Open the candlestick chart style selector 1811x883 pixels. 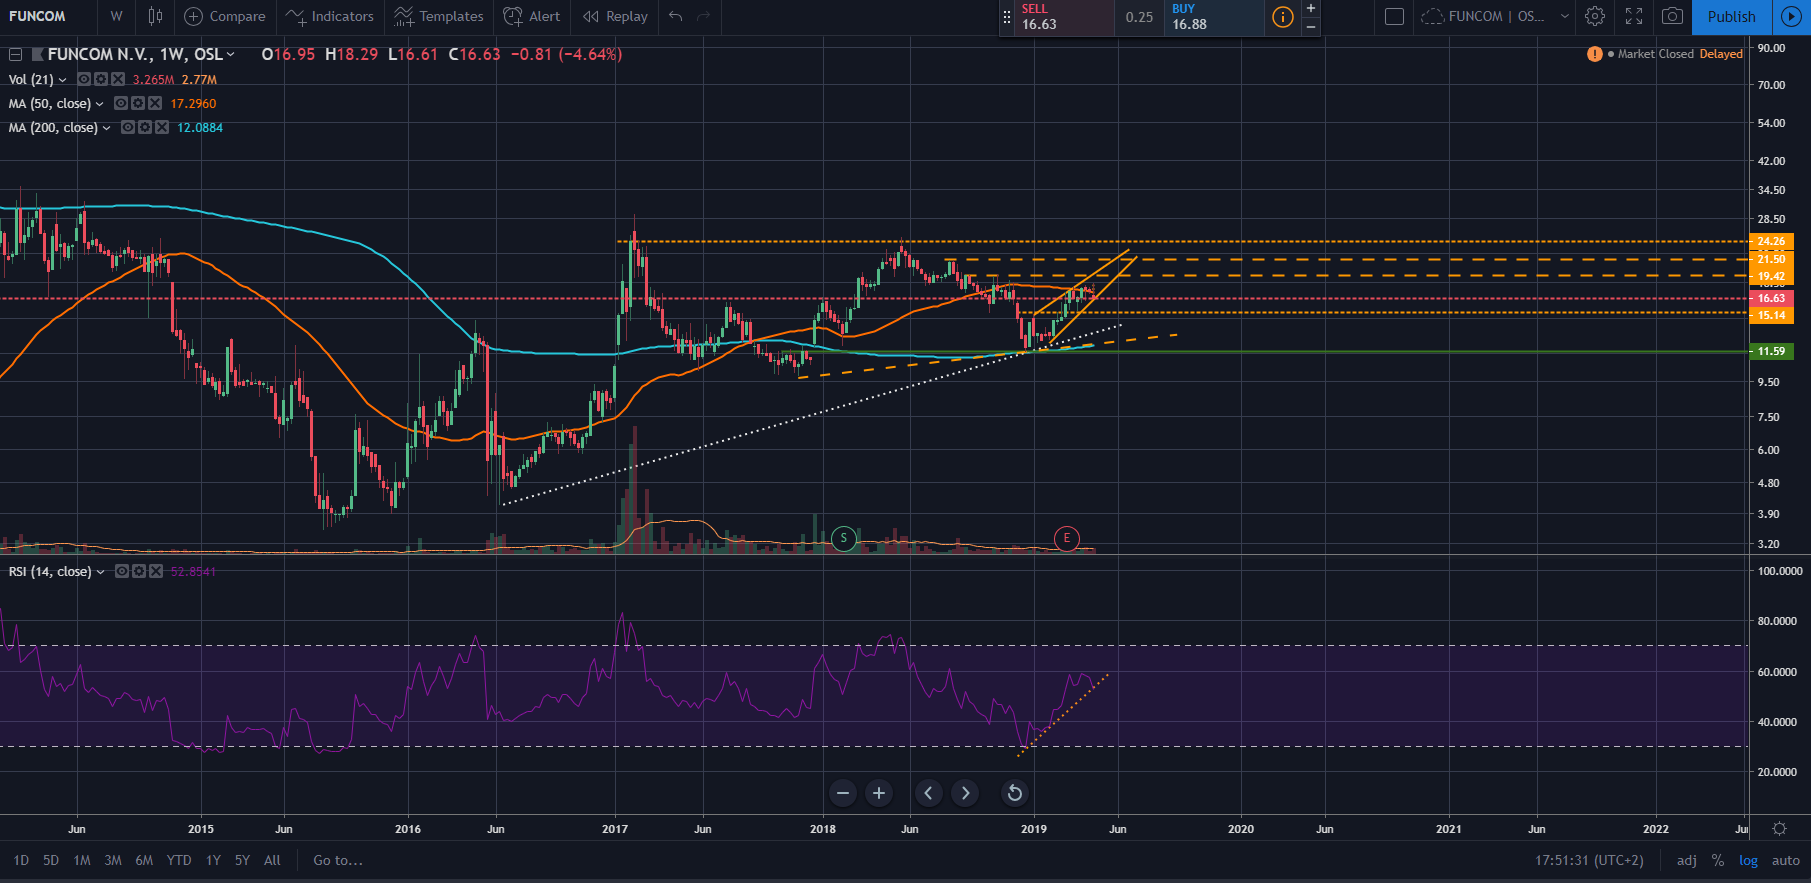[155, 16]
